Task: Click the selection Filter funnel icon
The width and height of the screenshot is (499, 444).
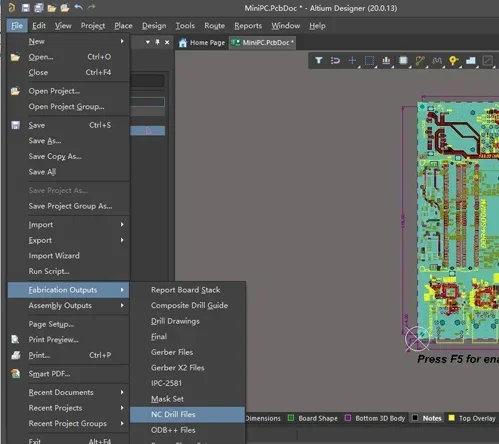Action: [x=319, y=60]
